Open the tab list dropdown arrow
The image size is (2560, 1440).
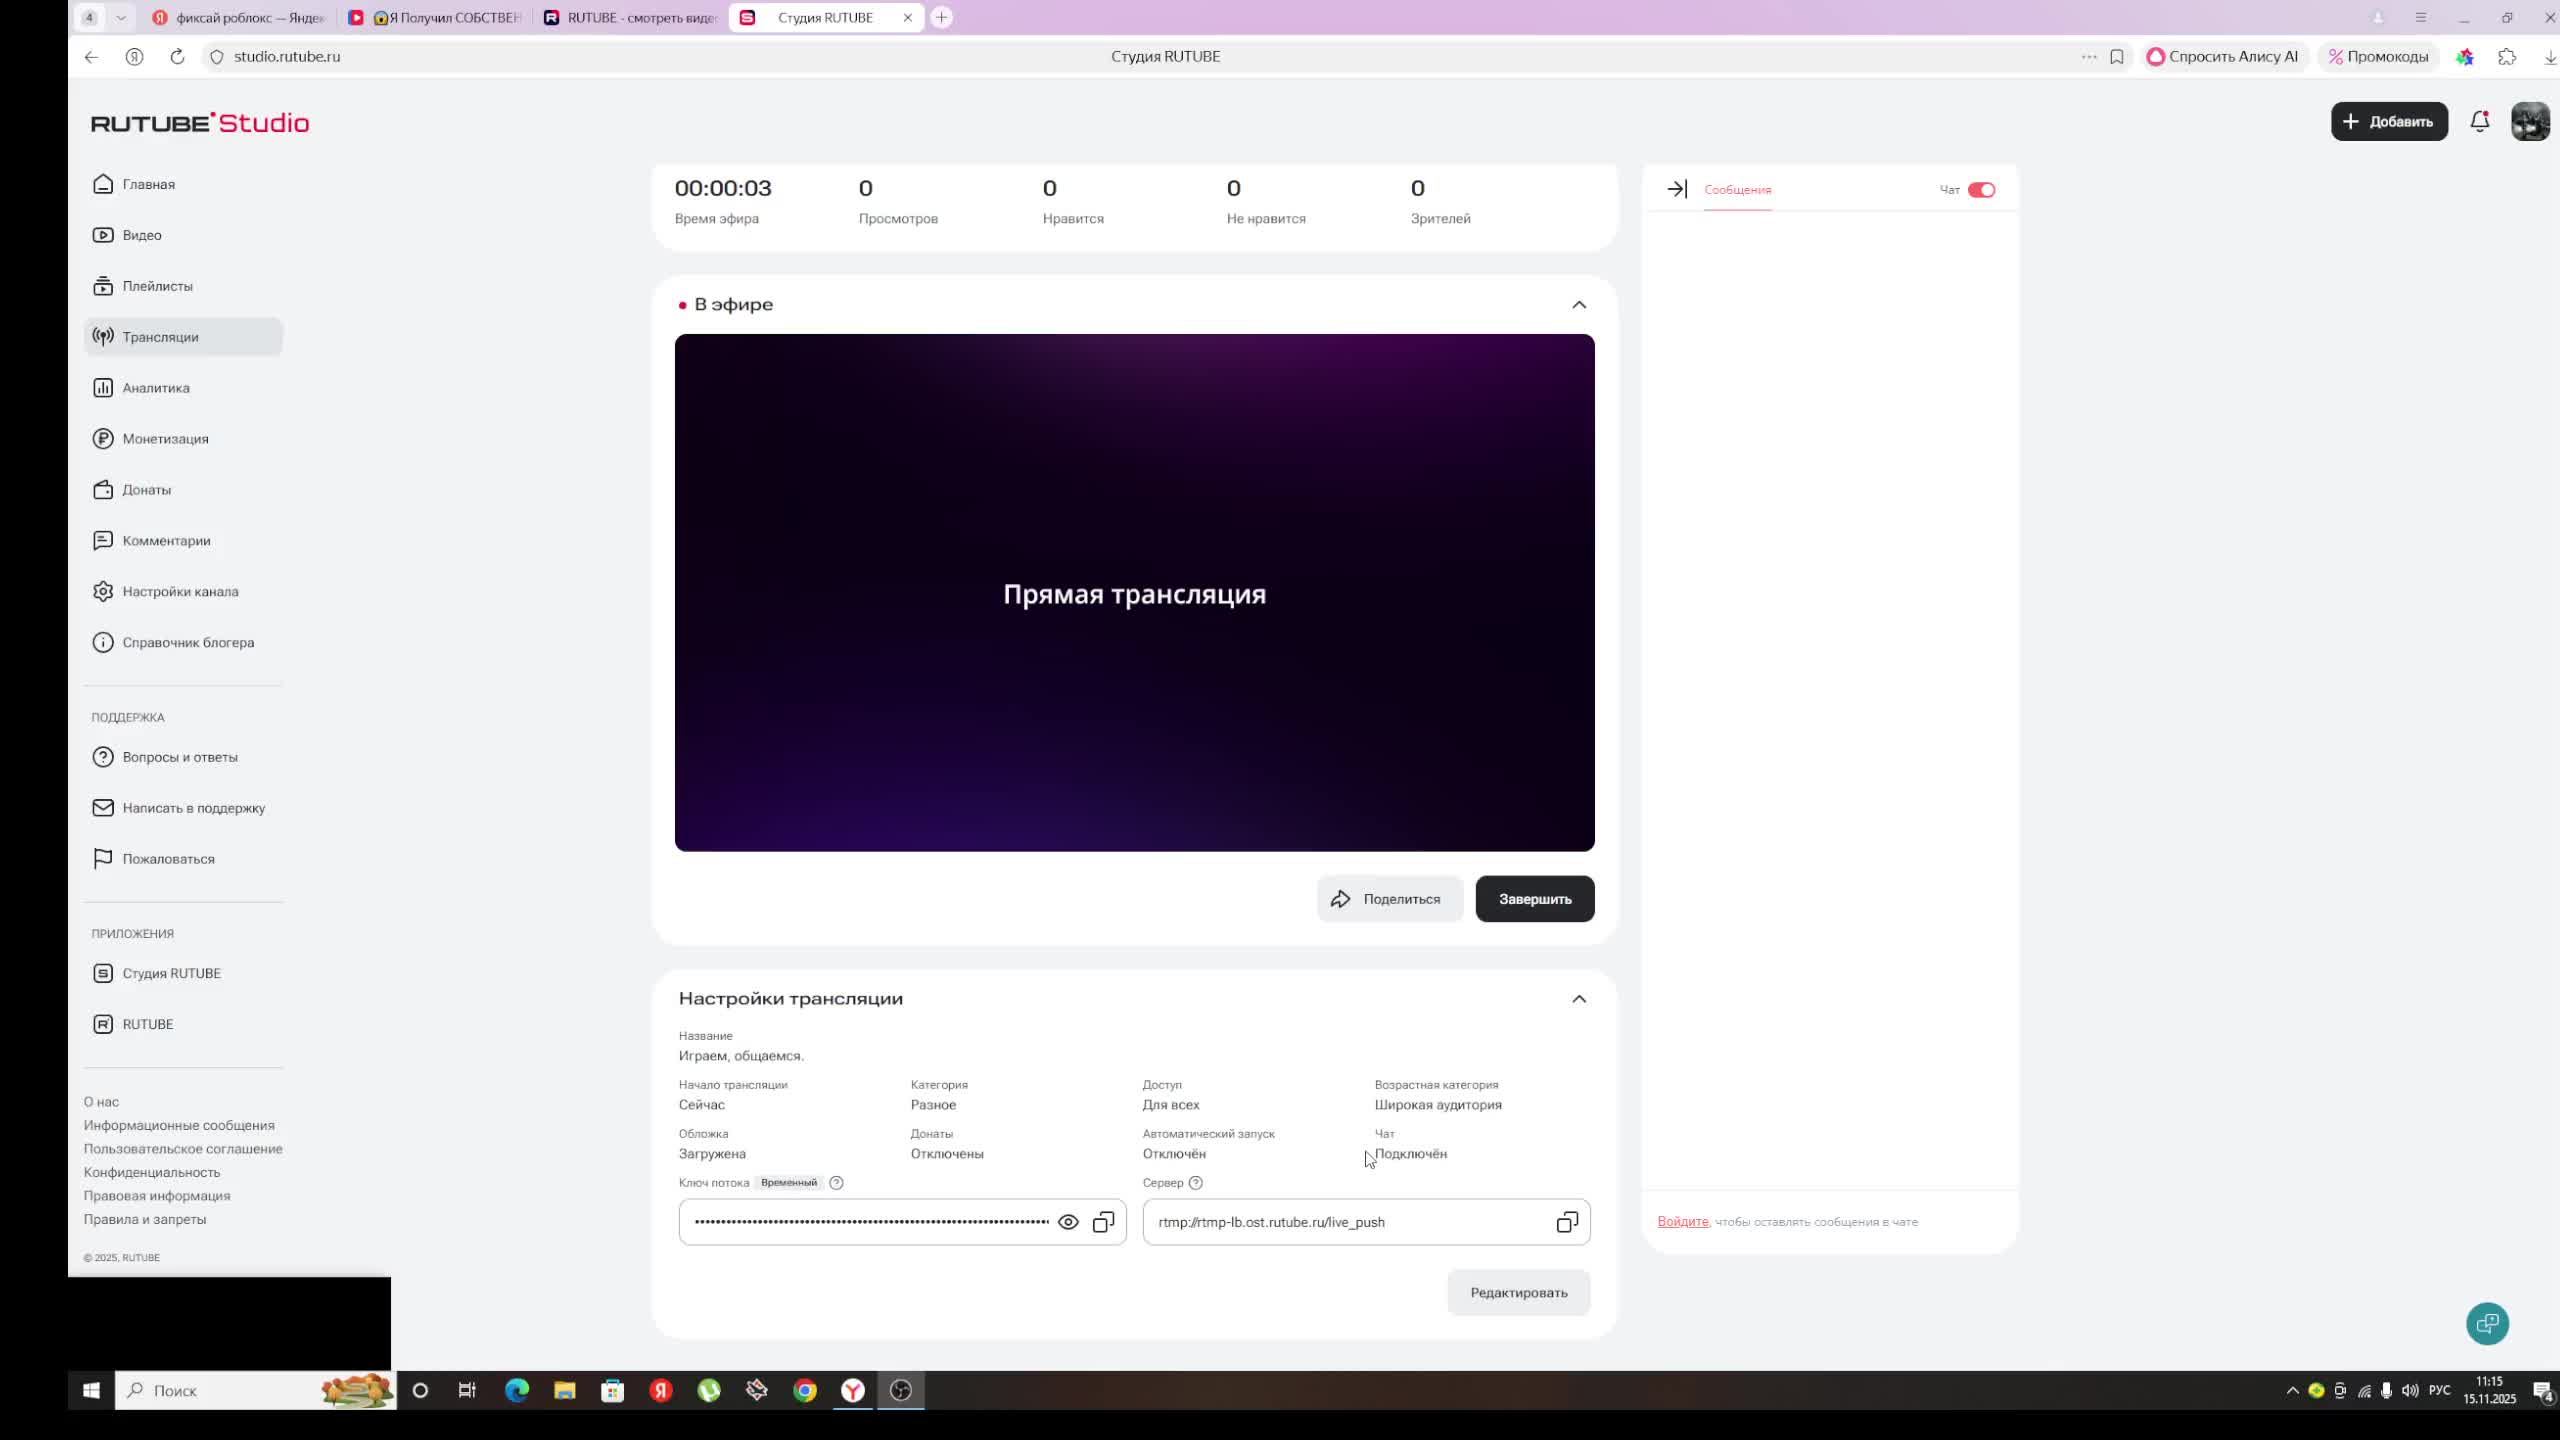[121, 18]
